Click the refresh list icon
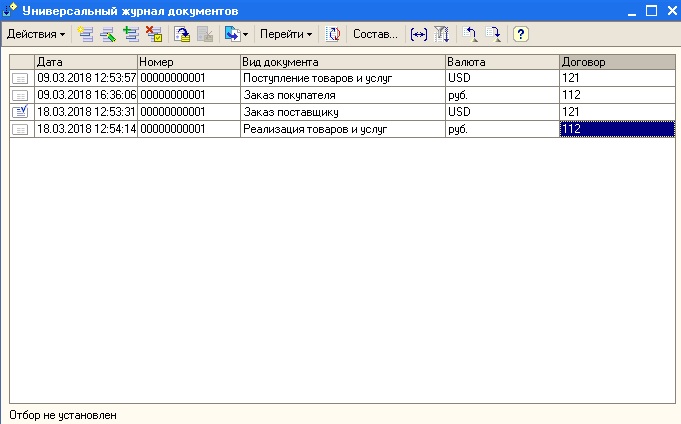The image size is (681, 424). [x=334, y=34]
